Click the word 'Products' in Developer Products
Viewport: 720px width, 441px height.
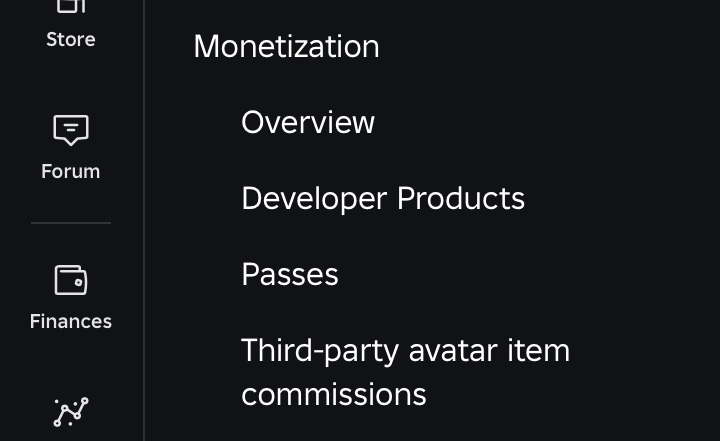tap(461, 198)
